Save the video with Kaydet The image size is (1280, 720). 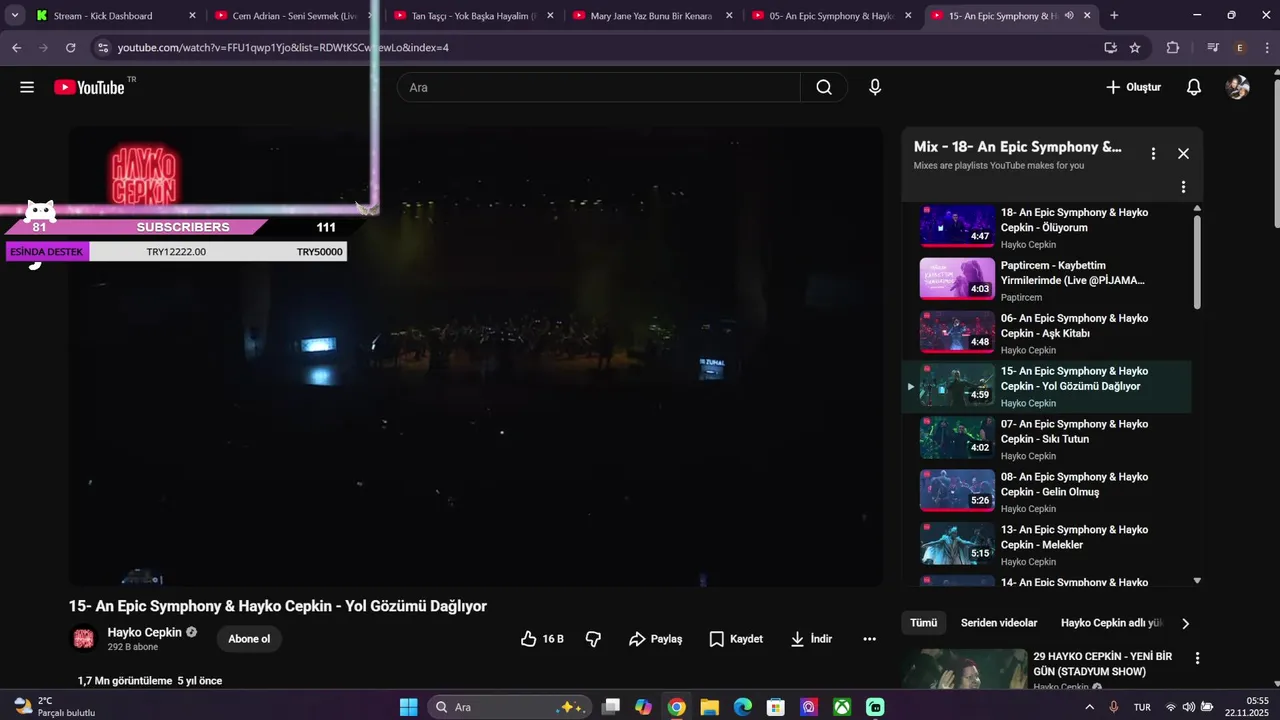point(736,639)
